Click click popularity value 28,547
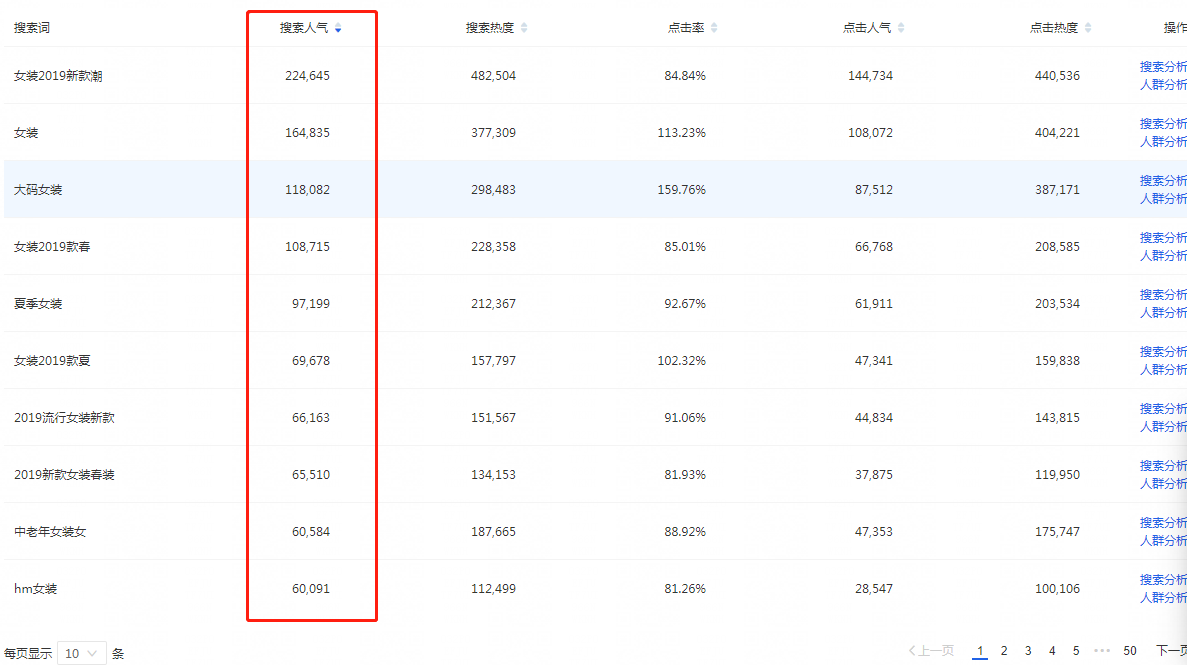 874,589
